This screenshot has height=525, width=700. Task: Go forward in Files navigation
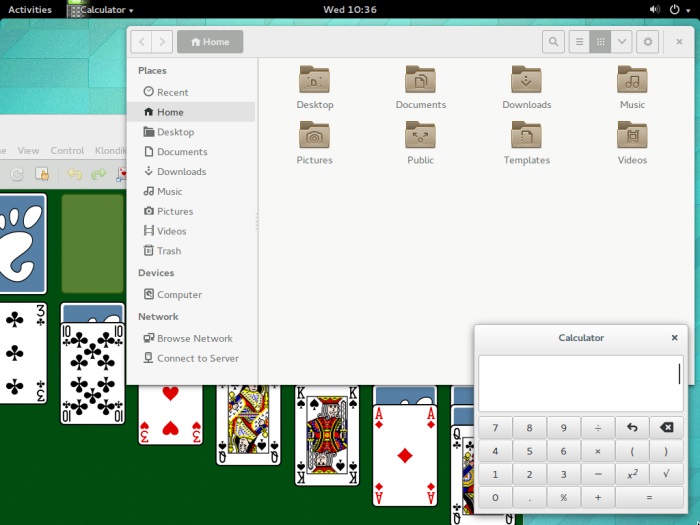tap(162, 42)
